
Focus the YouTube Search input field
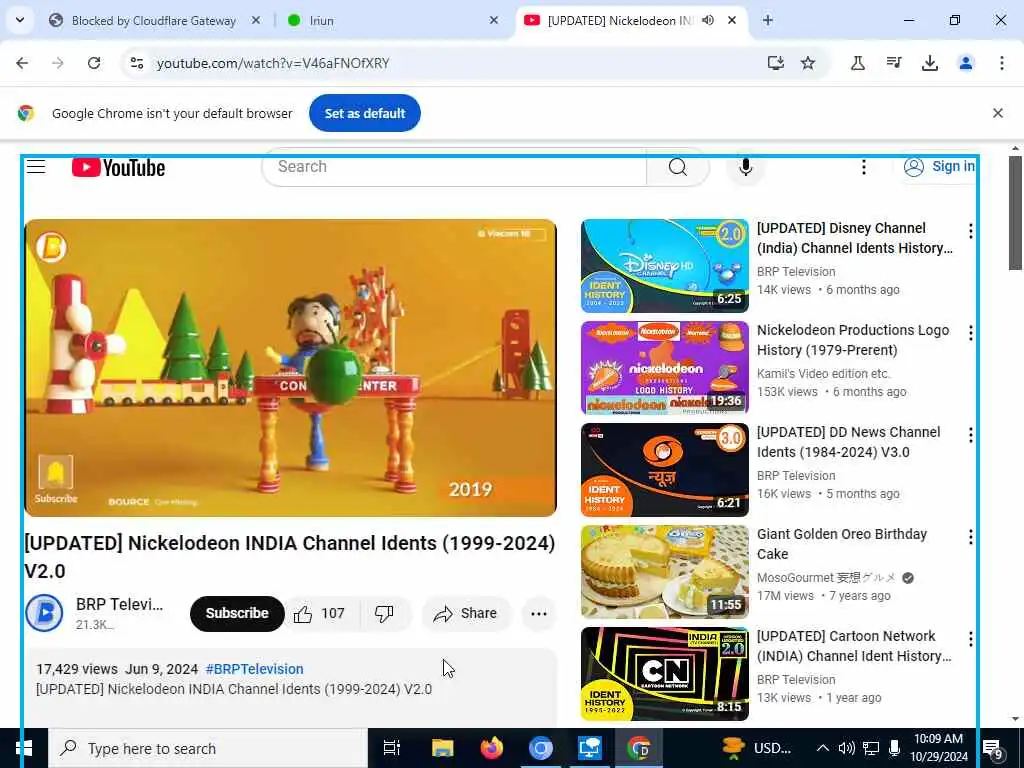(x=454, y=167)
